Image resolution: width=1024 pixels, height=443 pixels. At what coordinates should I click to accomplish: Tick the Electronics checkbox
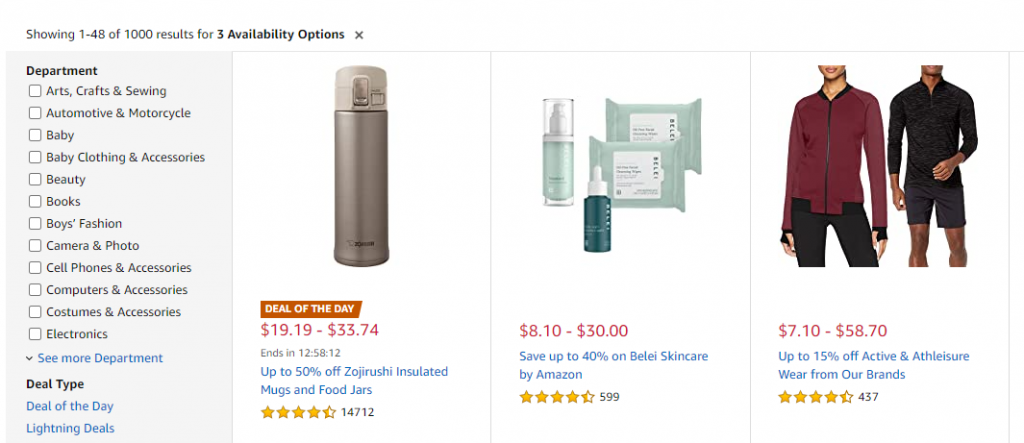(x=35, y=334)
